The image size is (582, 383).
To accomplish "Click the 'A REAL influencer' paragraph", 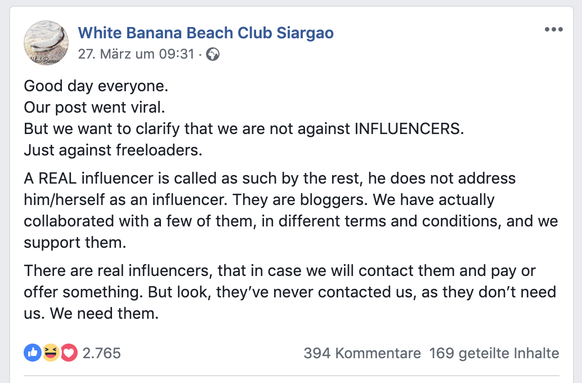I will [291, 210].
